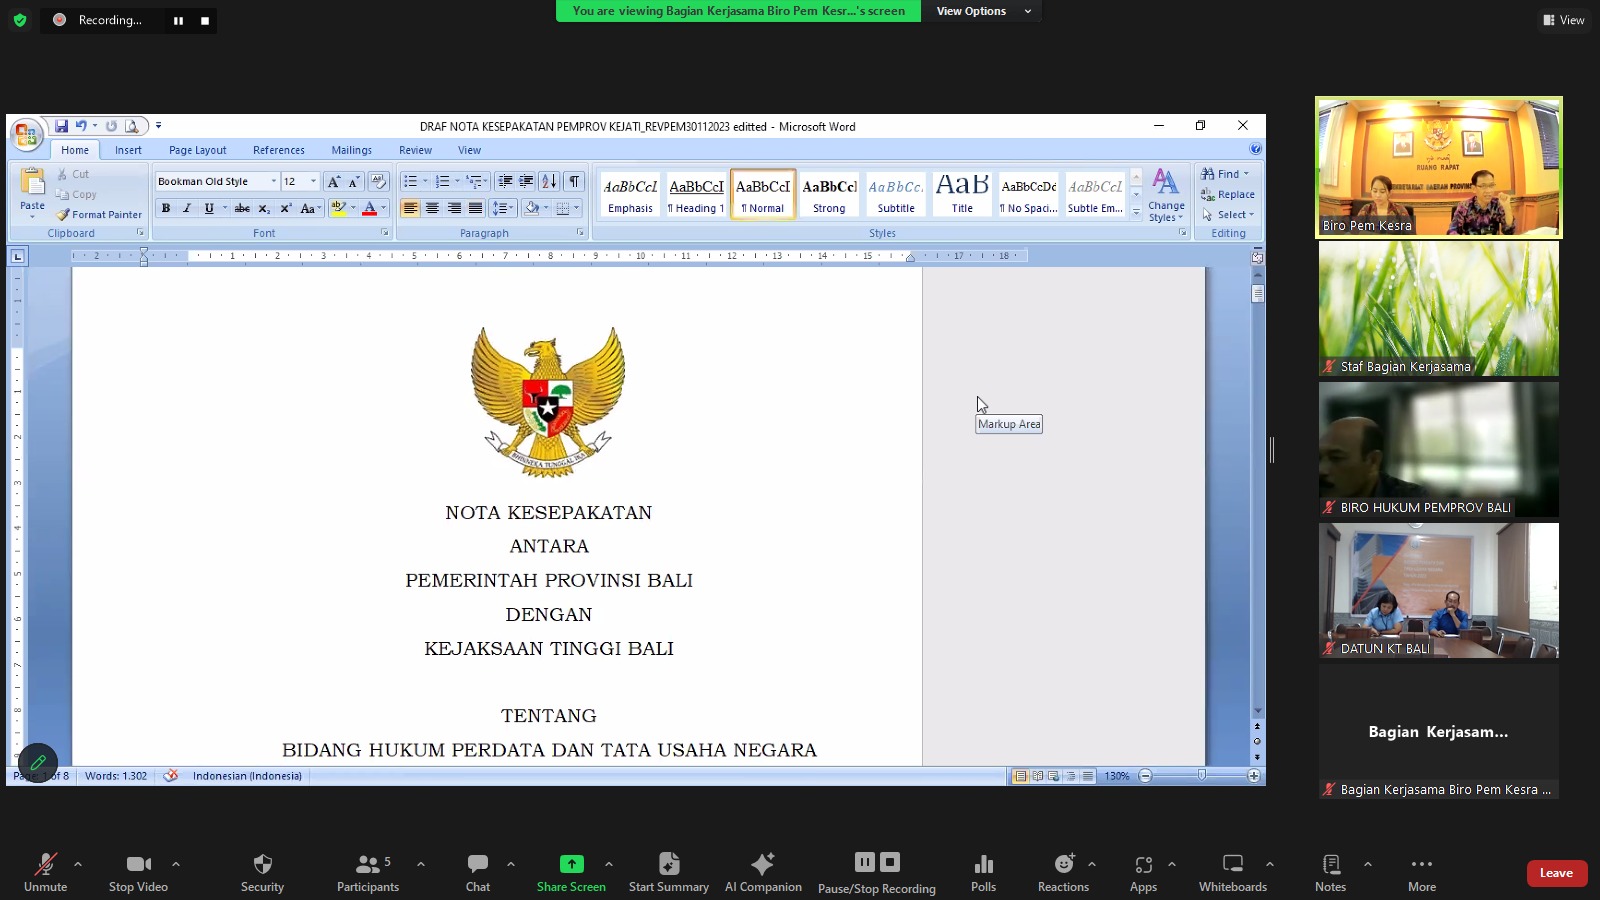Open the Page Layout ribbon tab
The image size is (1600, 900).
coord(197,150)
